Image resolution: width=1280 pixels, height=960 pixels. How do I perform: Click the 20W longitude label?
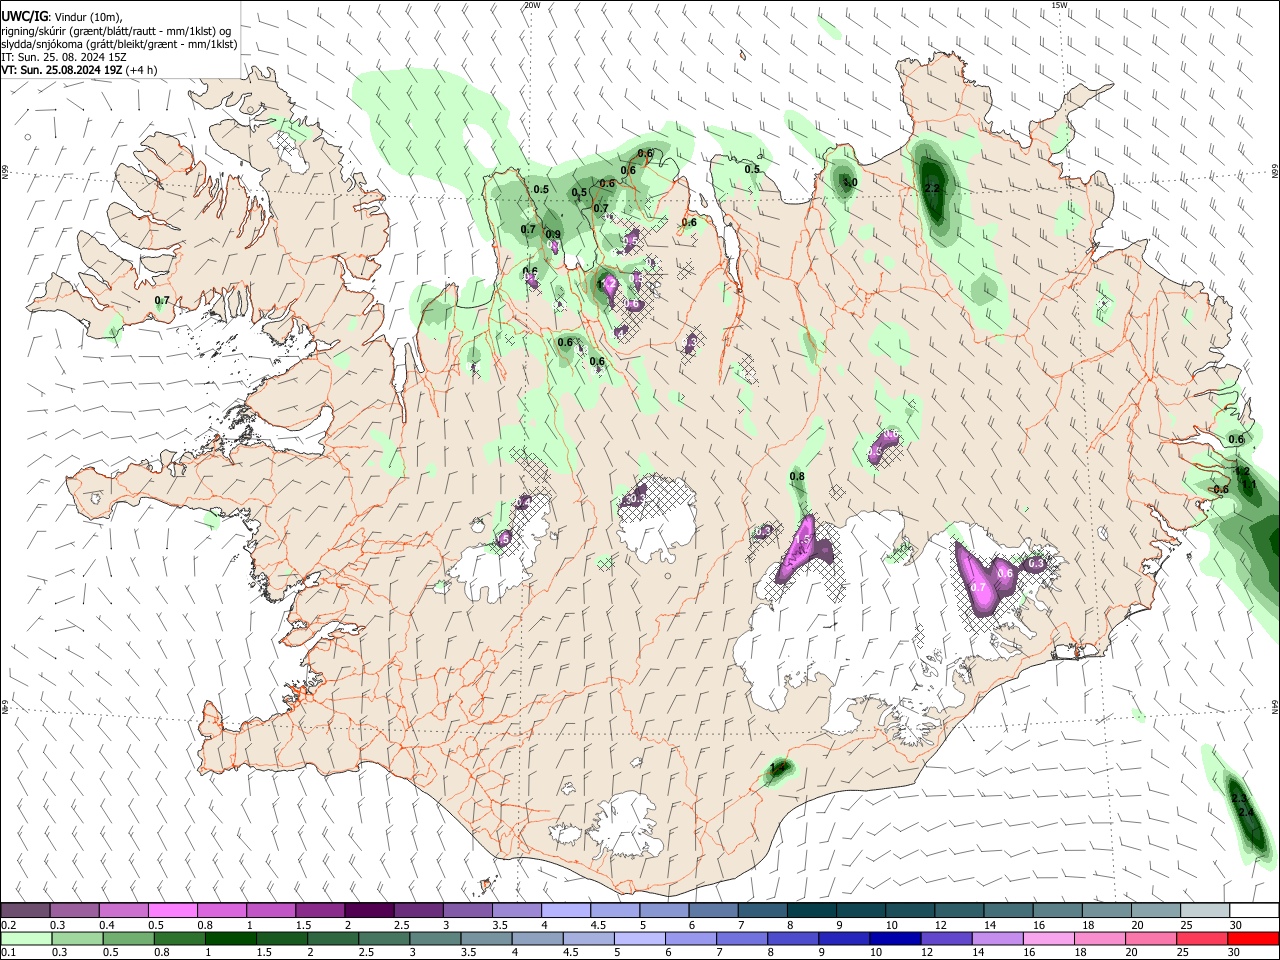[x=532, y=5]
